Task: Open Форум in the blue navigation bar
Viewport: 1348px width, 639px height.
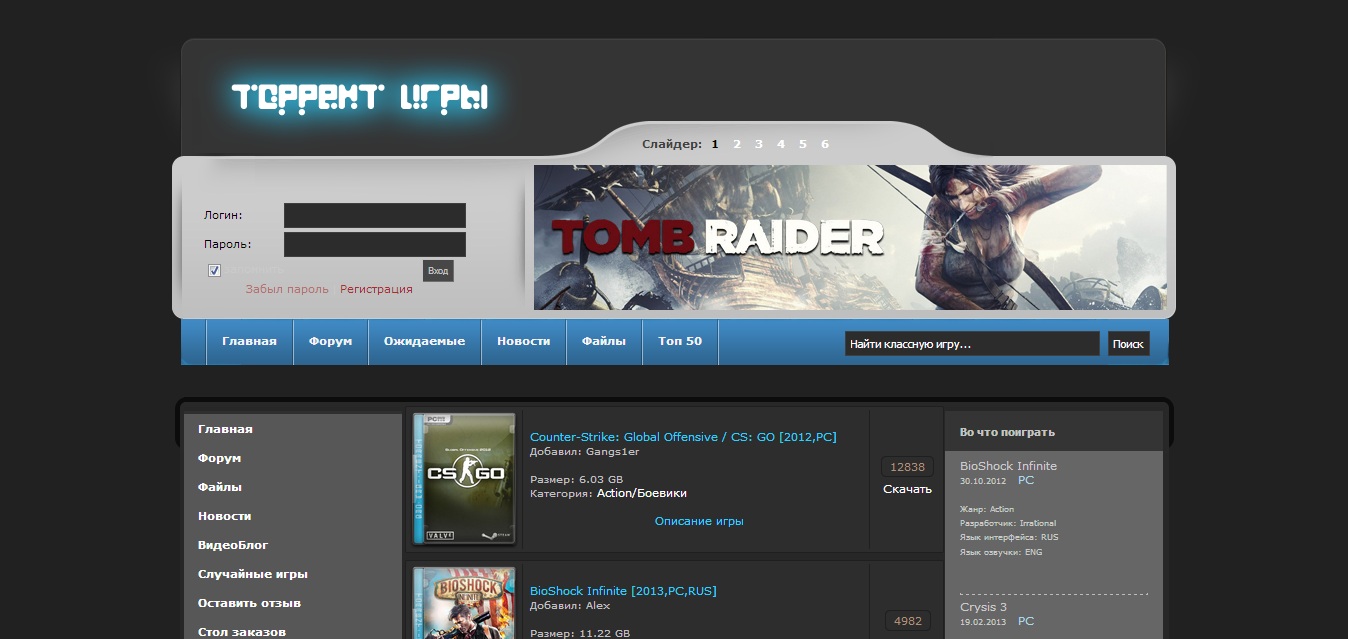Action: click(x=330, y=341)
